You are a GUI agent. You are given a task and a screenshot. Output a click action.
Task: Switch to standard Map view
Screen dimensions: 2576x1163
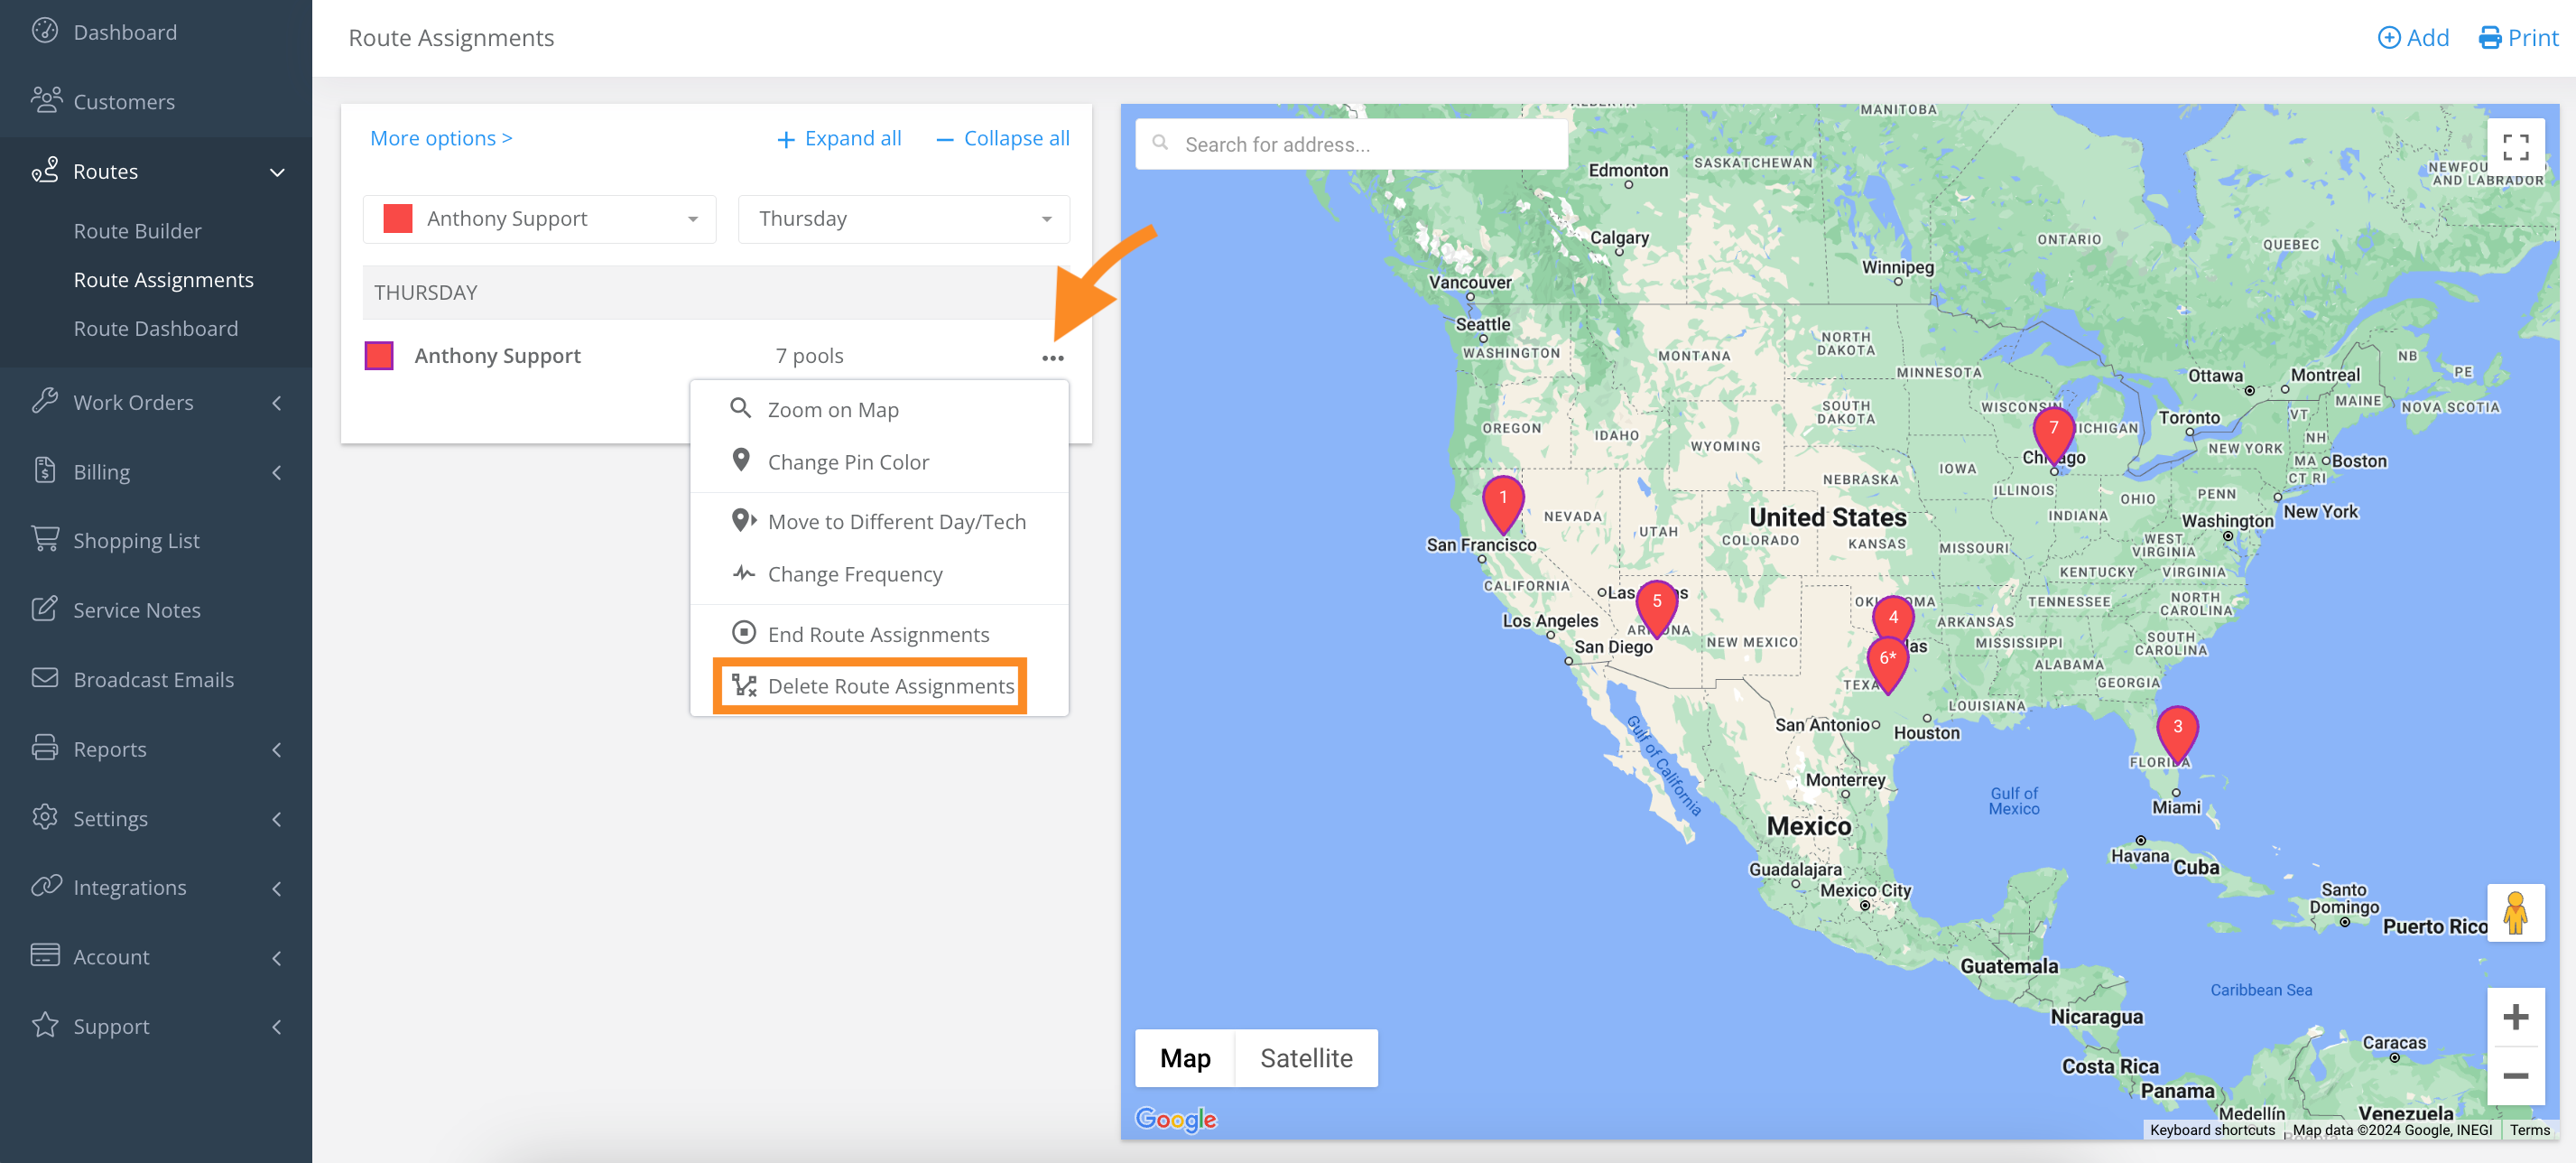point(1185,1057)
